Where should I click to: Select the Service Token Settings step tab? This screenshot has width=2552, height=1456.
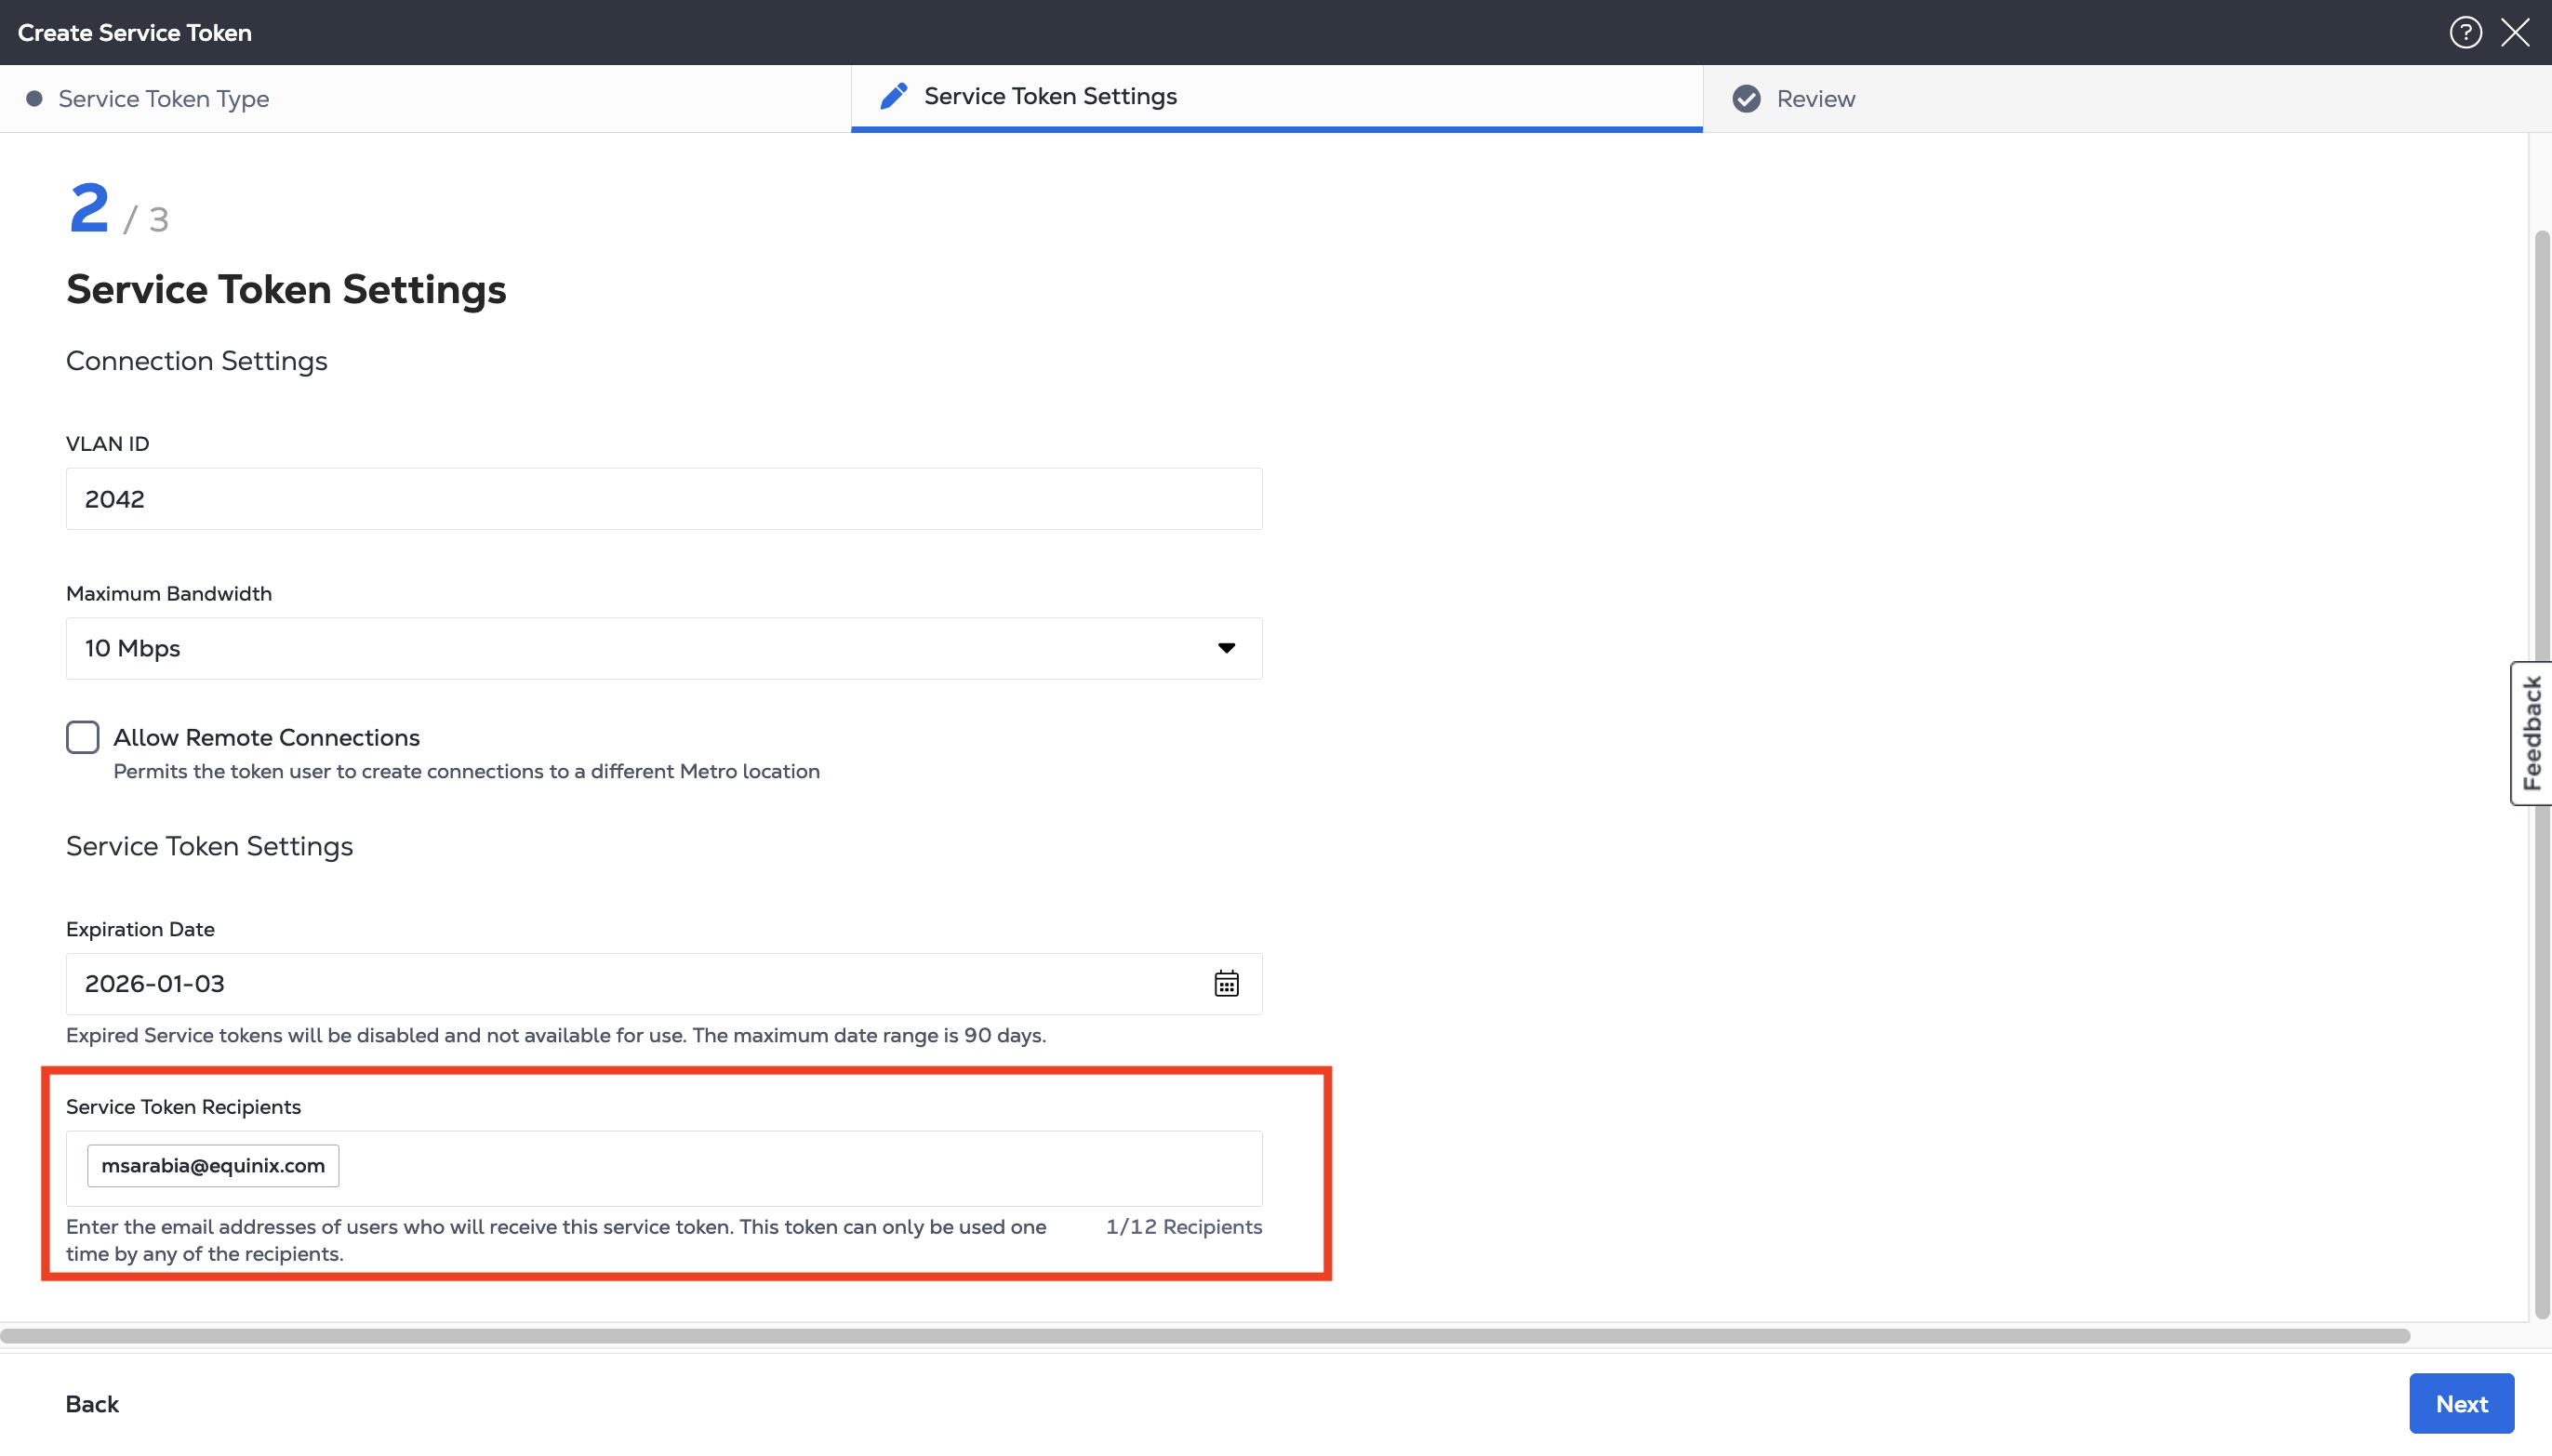(x=1050, y=96)
